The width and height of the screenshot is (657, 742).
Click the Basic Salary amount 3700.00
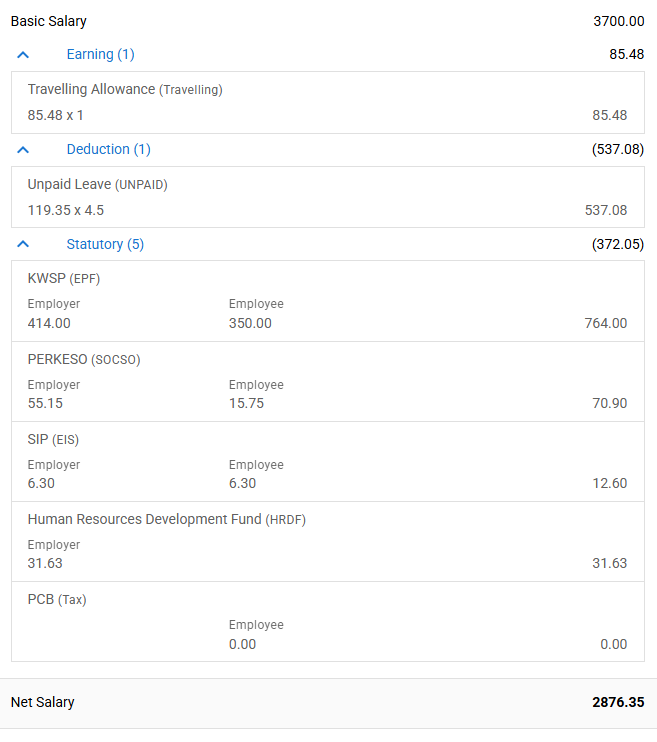[617, 21]
